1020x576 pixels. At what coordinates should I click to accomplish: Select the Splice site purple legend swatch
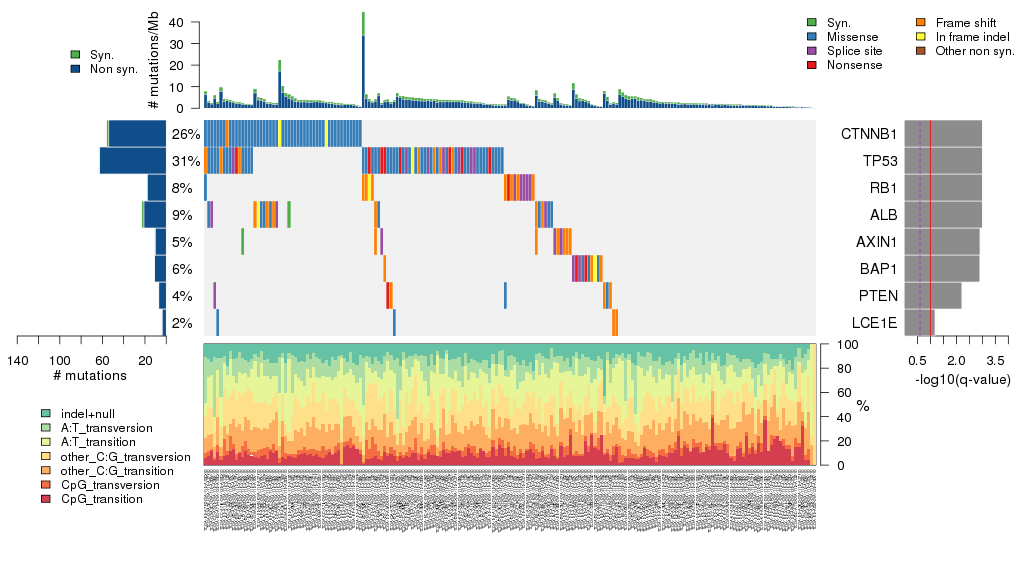[812, 51]
